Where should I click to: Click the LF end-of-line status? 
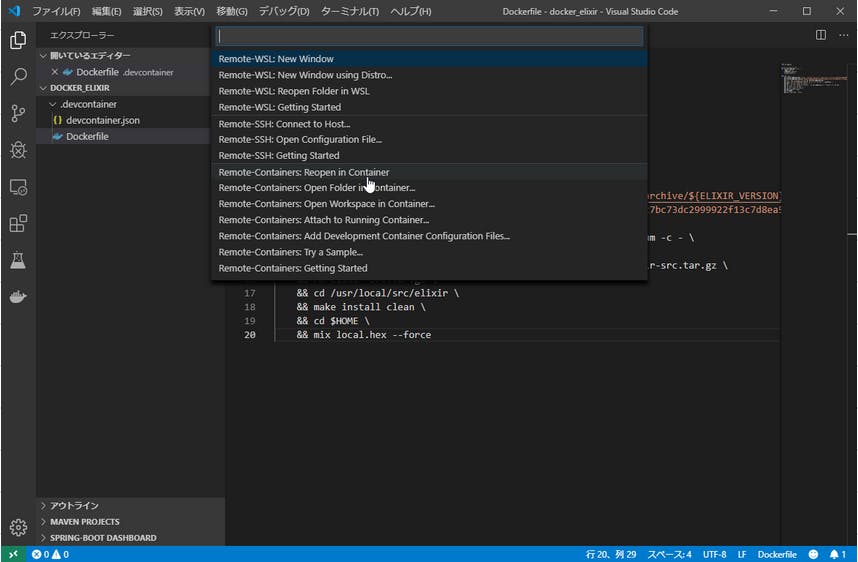coord(741,554)
